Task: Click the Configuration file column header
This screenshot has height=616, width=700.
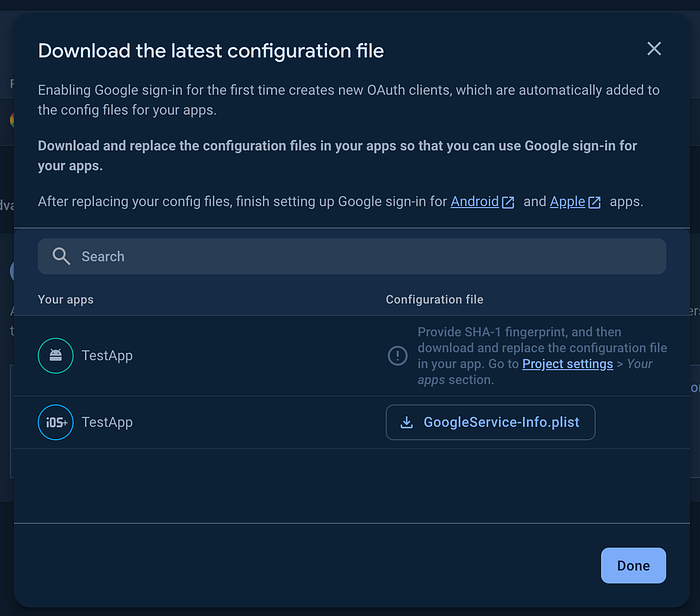Action: click(x=434, y=299)
